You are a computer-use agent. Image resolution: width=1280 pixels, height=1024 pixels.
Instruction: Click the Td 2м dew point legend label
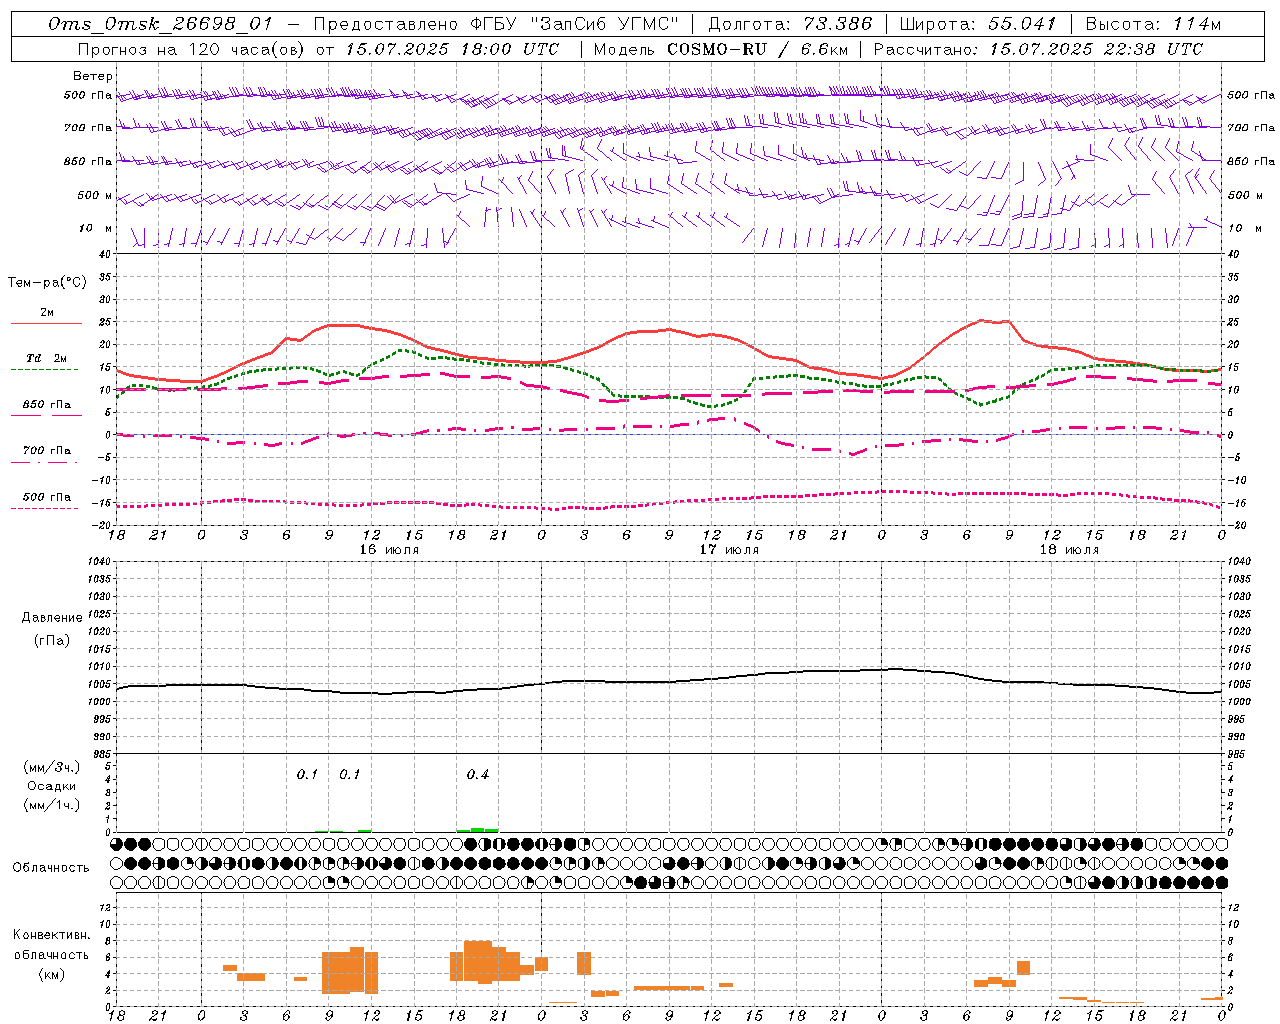(x=47, y=358)
